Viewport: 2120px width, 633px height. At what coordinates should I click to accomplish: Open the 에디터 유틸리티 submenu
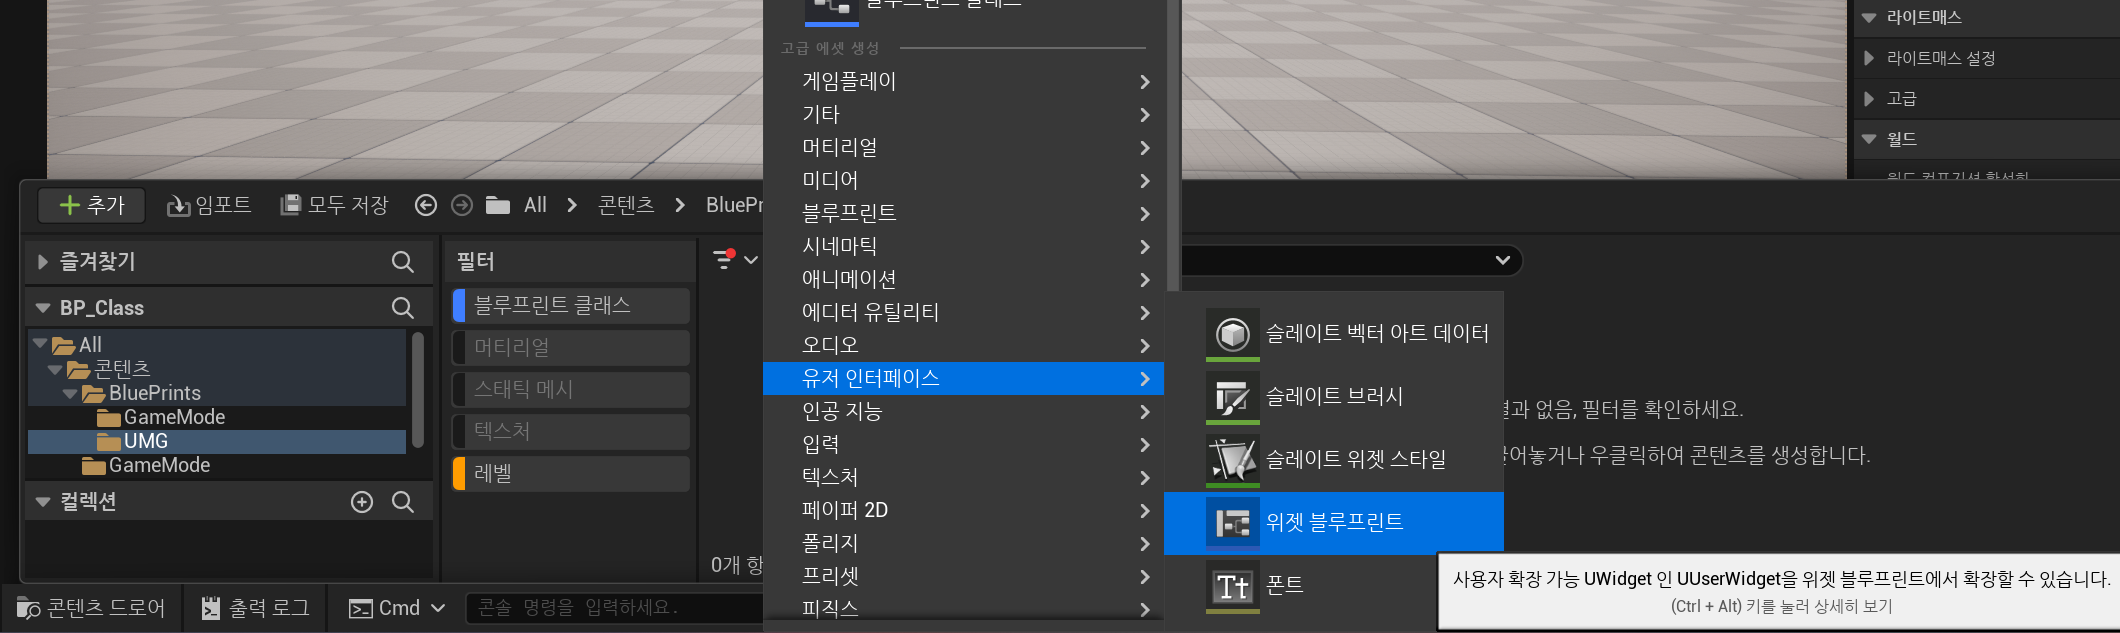pyautogui.click(x=963, y=313)
